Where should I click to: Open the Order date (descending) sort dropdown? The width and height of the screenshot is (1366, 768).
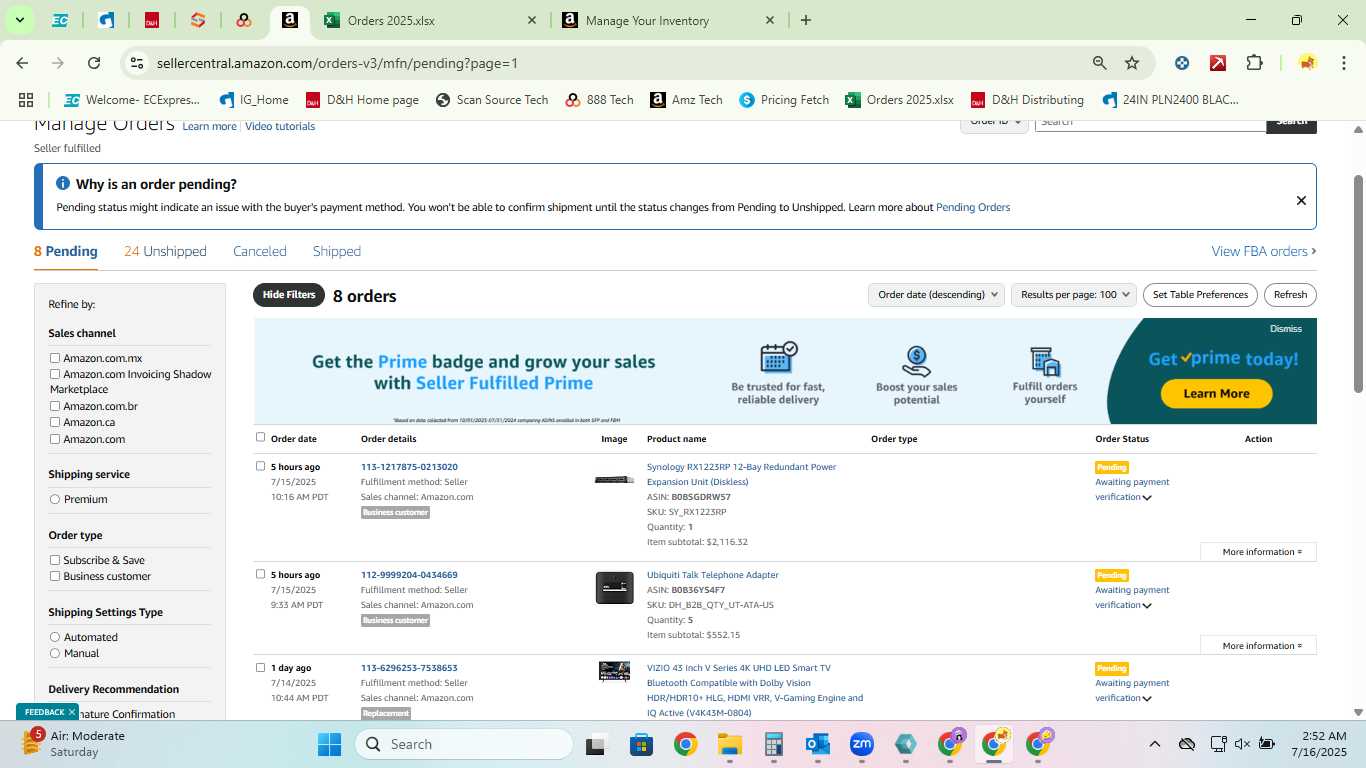[x=936, y=295]
